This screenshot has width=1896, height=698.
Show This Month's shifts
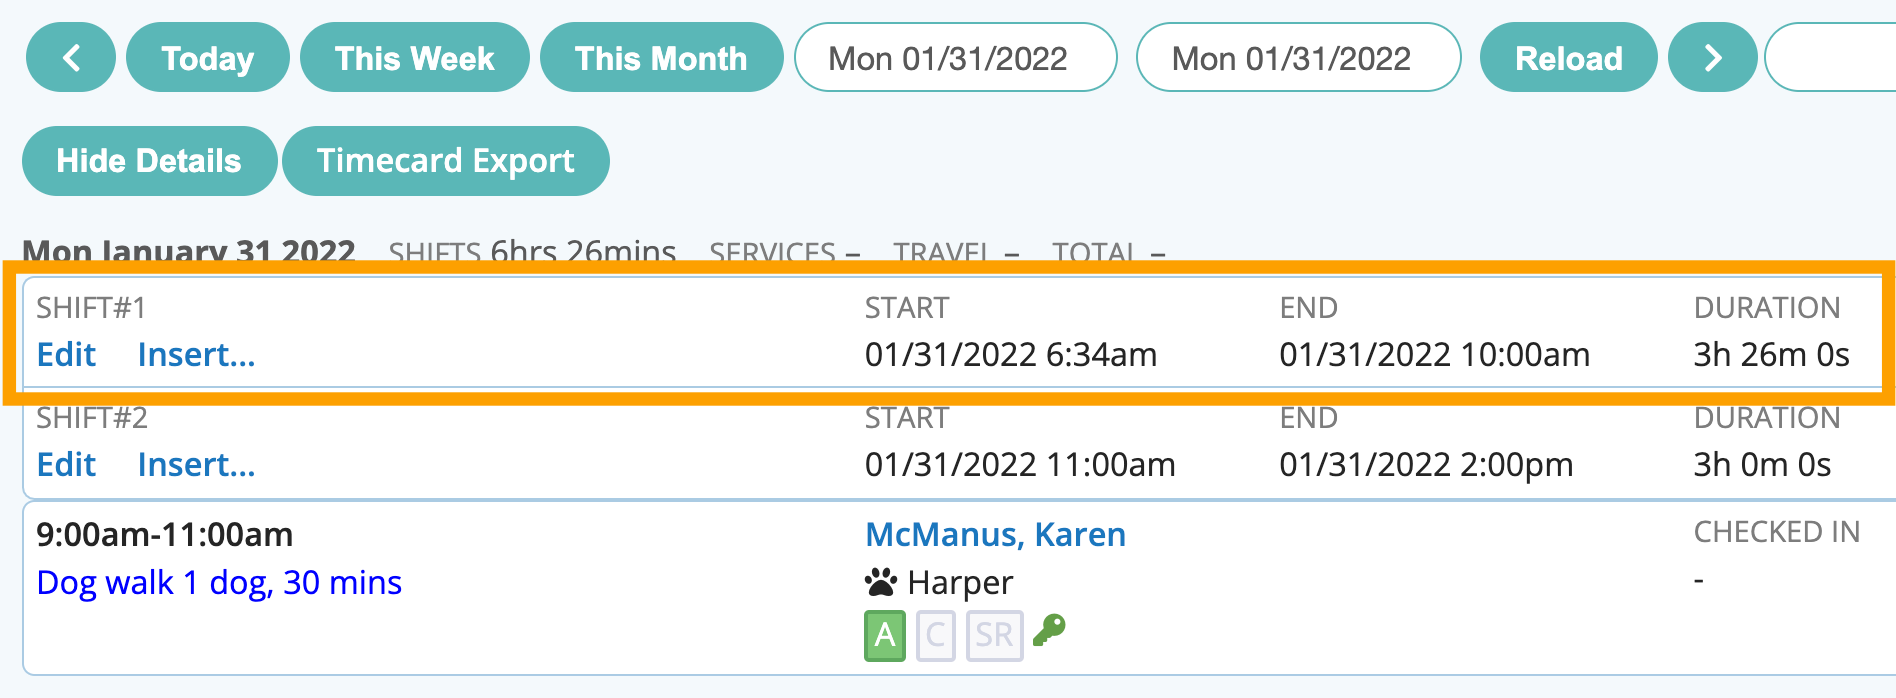pos(661,58)
